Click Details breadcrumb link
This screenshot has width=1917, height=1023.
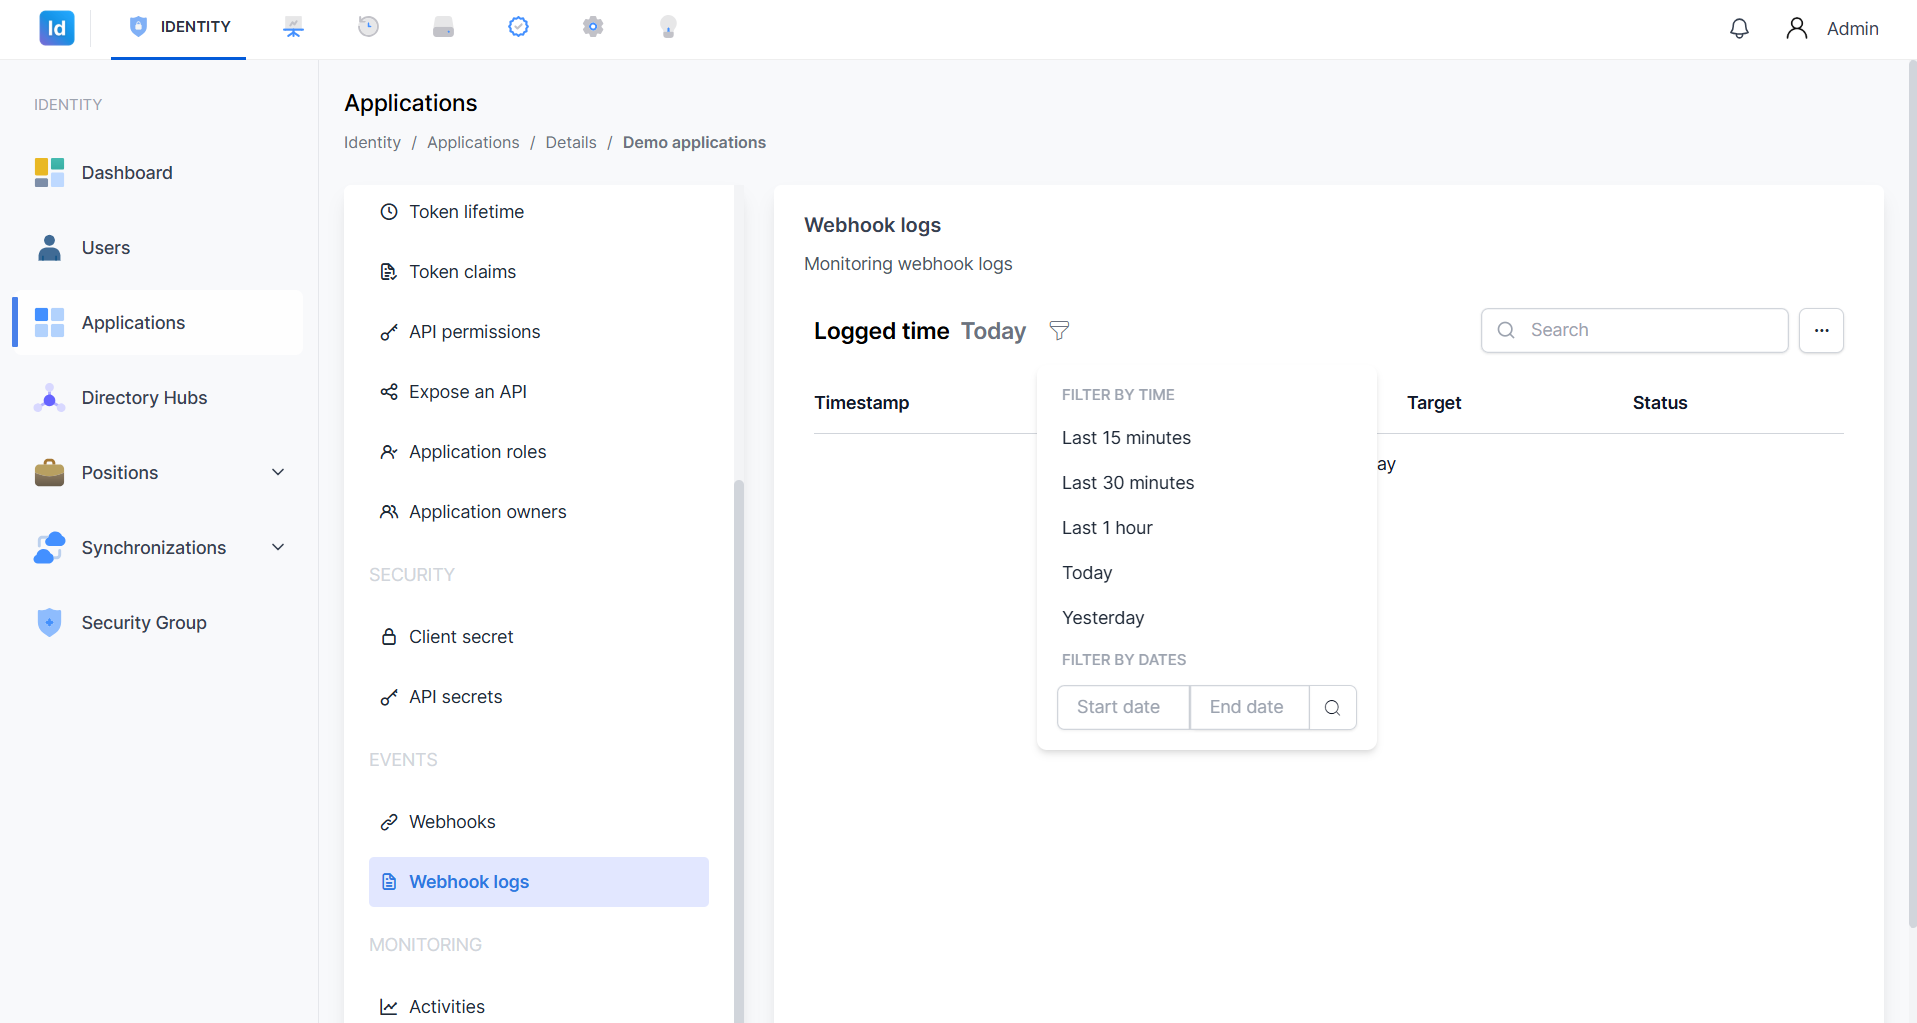571,142
